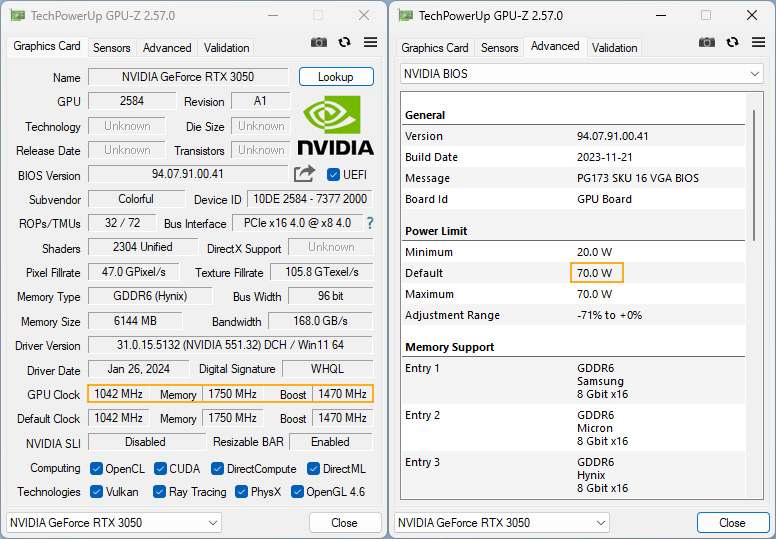This screenshot has height=539, width=776.
Task: Click the Driver Date Jan 26, 2024 field
Action: [x=139, y=369]
